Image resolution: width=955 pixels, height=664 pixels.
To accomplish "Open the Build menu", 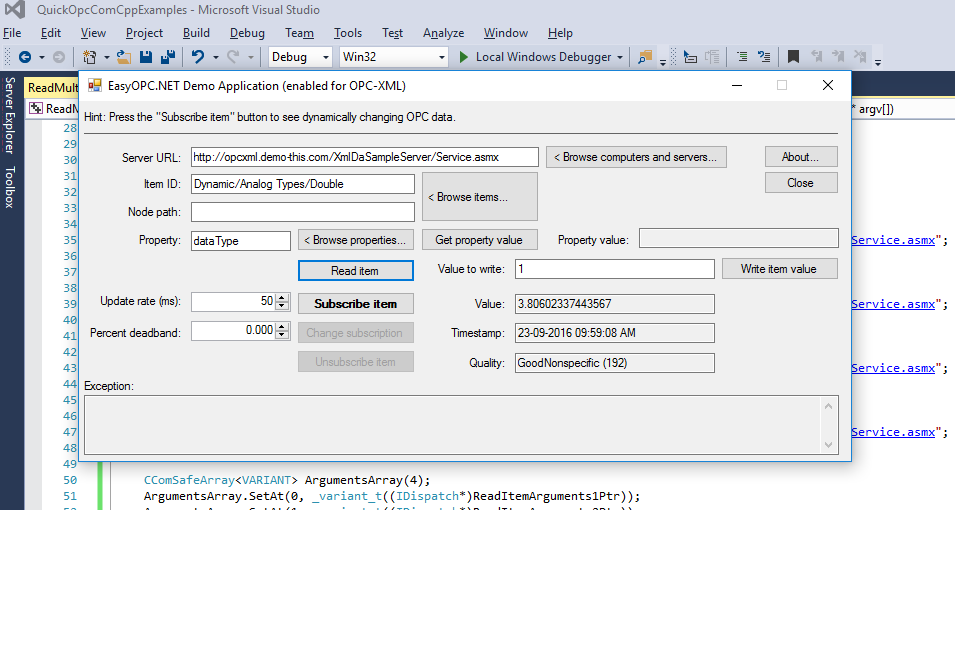I will [x=196, y=33].
